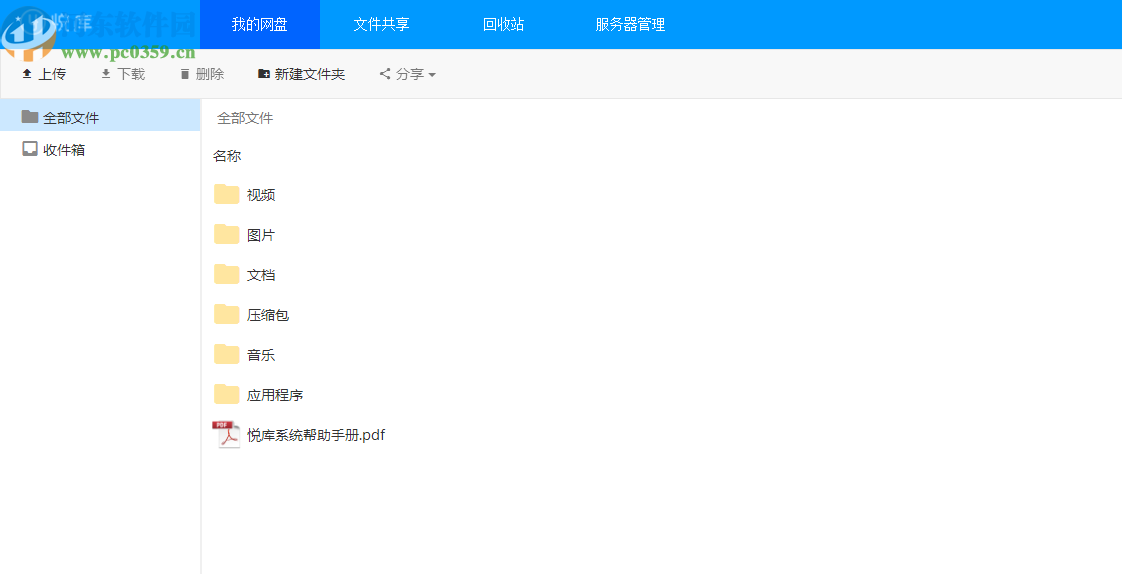1122x574 pixels.
Task: Open the 文档 folder name
Action: (x=261, y=275)
